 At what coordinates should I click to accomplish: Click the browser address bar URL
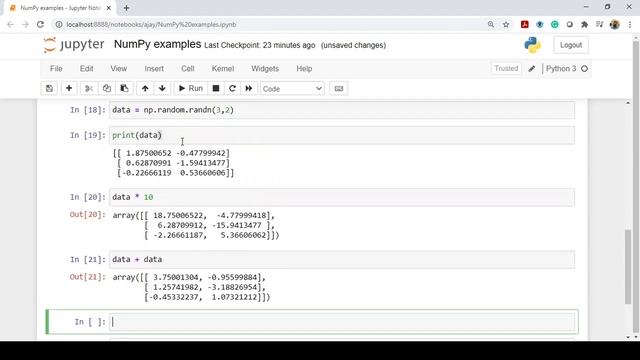coord(151,24)
